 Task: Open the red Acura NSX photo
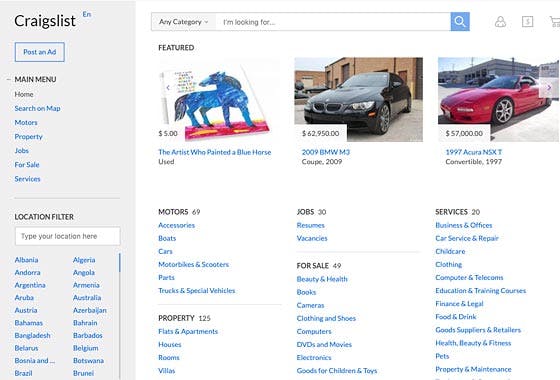[x=498, y=100]
